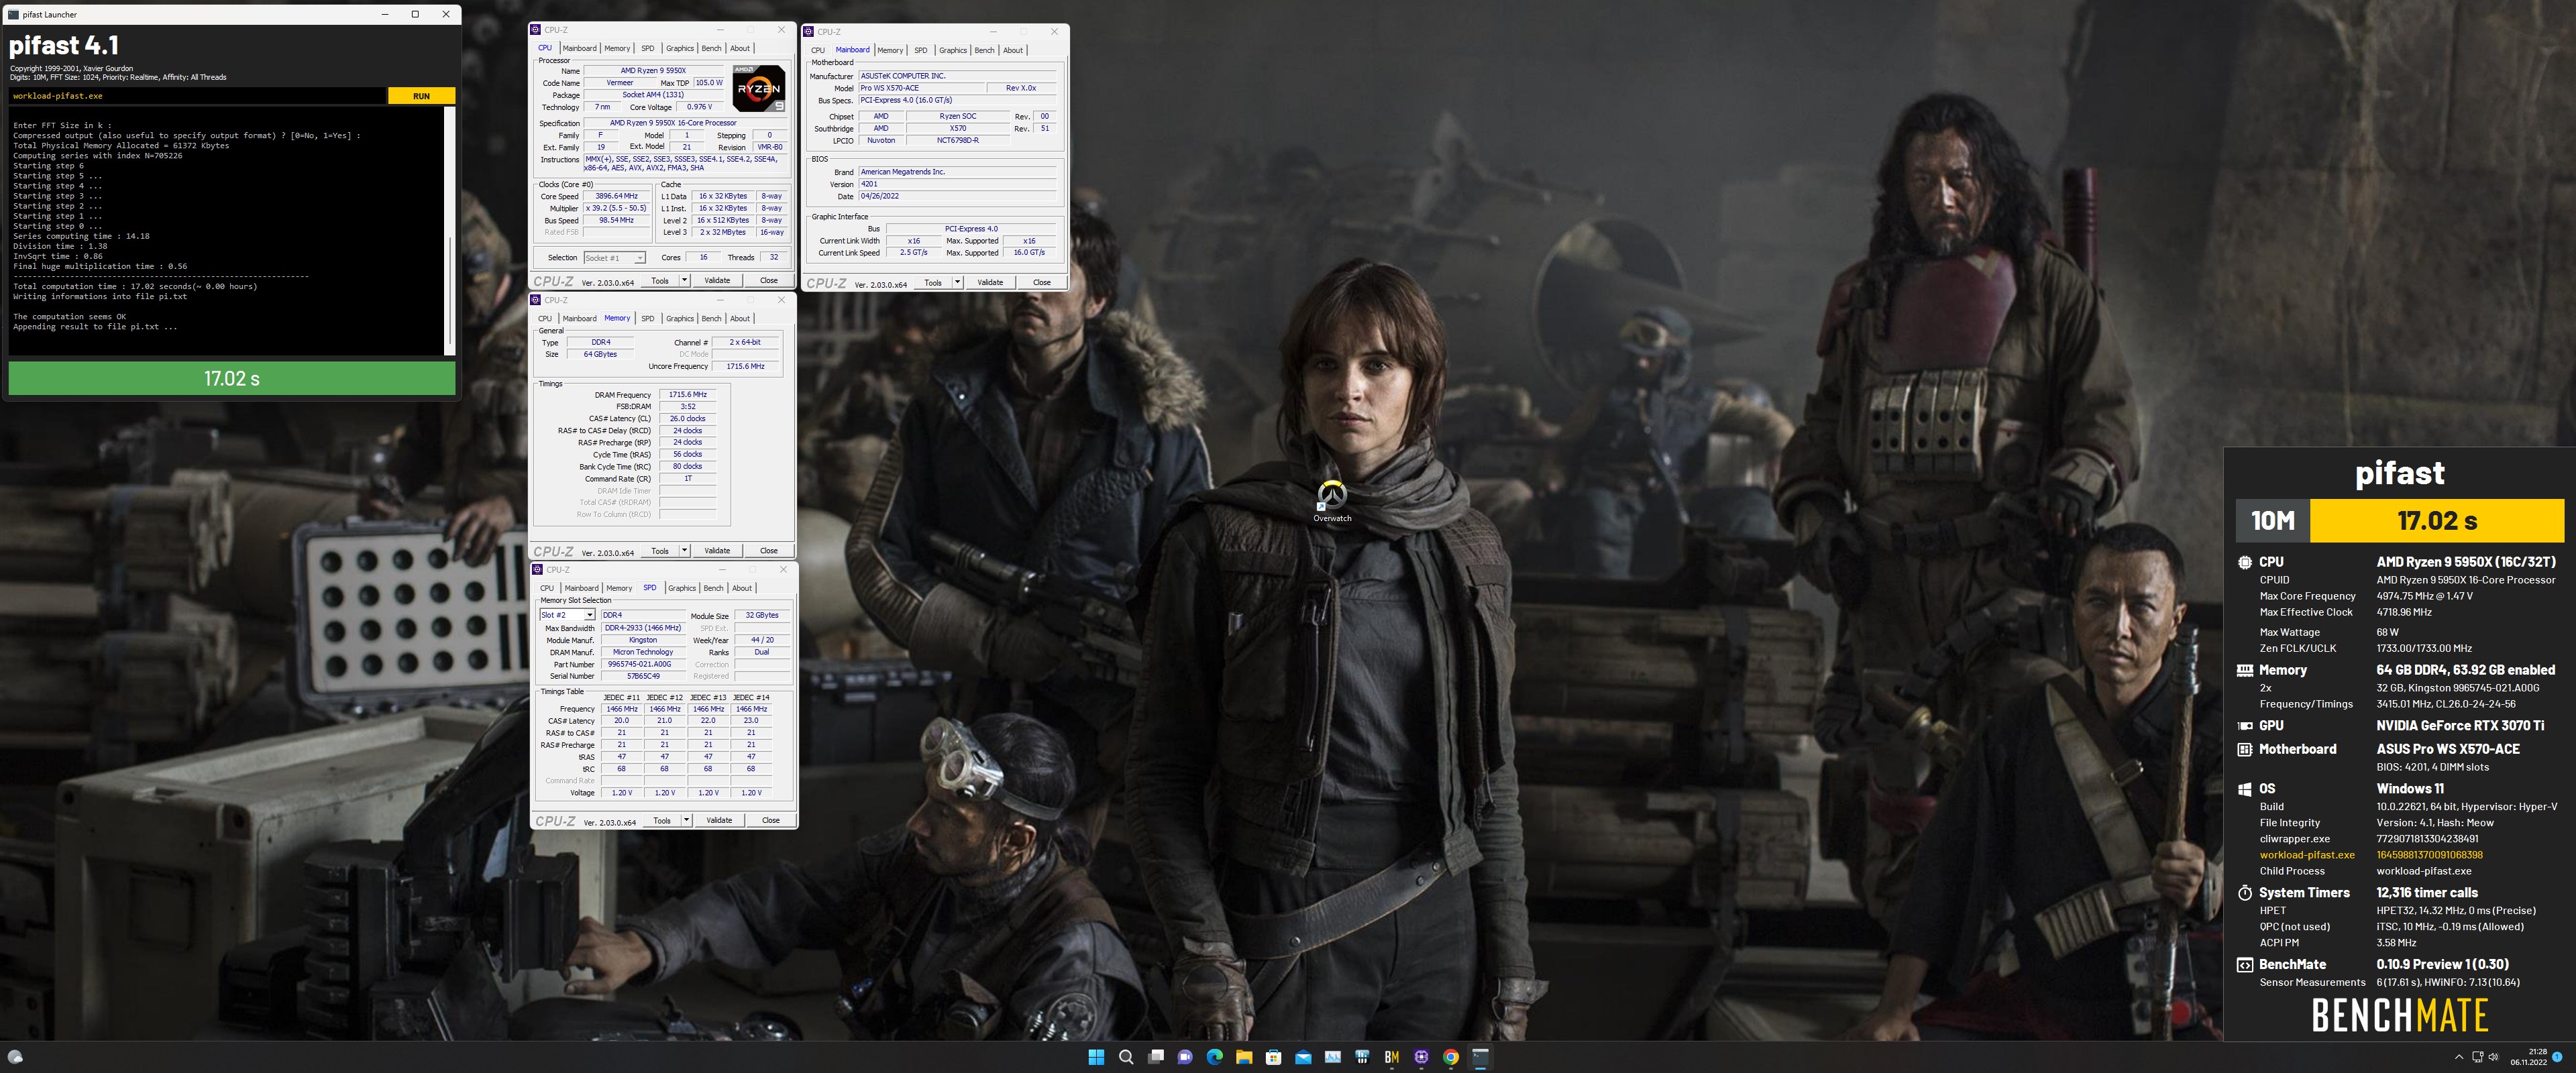Open the notification count badge
The width and height of the screenshot is (2576, 1073).
click(x=2557, y=1057)
